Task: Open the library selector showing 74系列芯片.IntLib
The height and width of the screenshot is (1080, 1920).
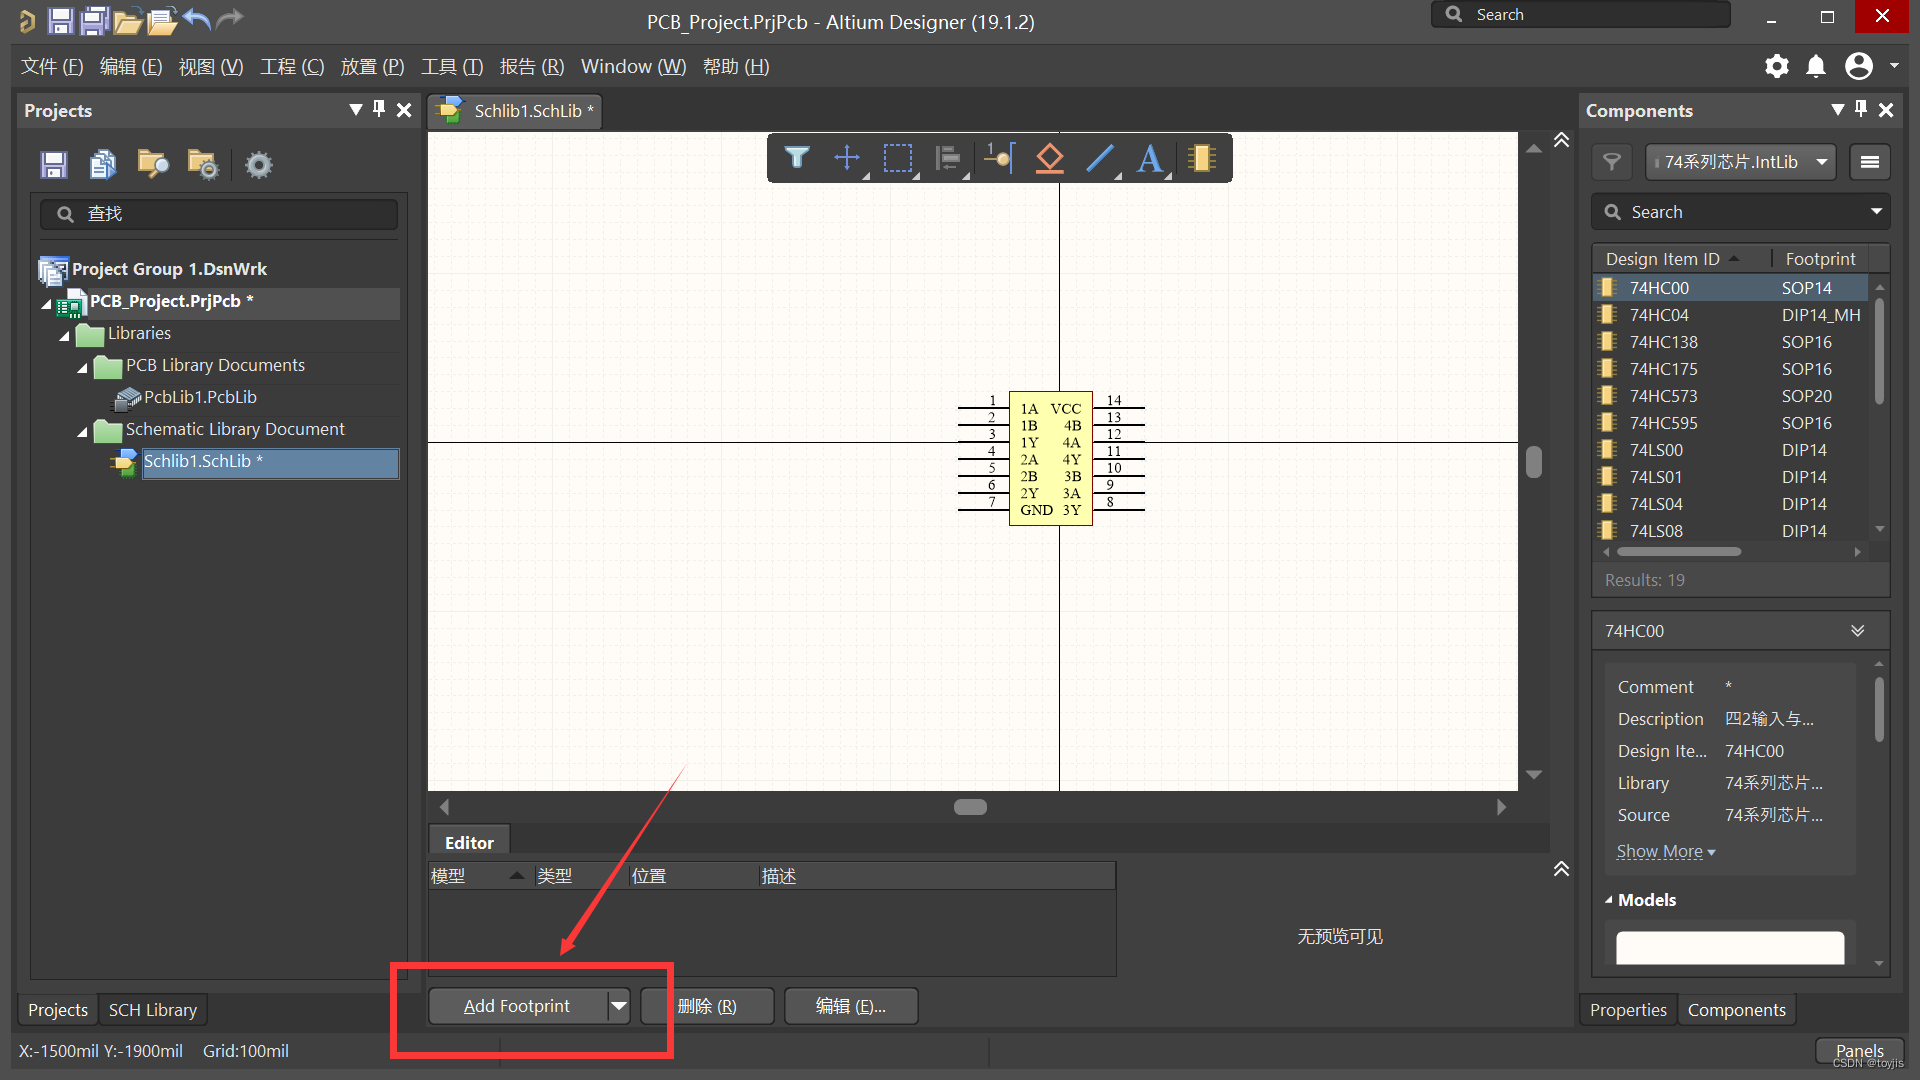Action: point(1740,161)
